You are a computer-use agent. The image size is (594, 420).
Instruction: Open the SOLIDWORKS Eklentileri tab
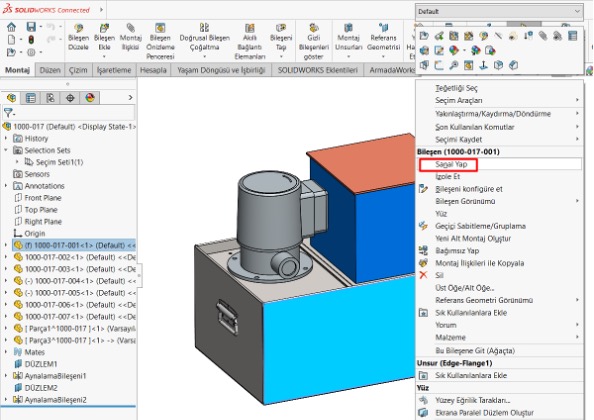317,70
